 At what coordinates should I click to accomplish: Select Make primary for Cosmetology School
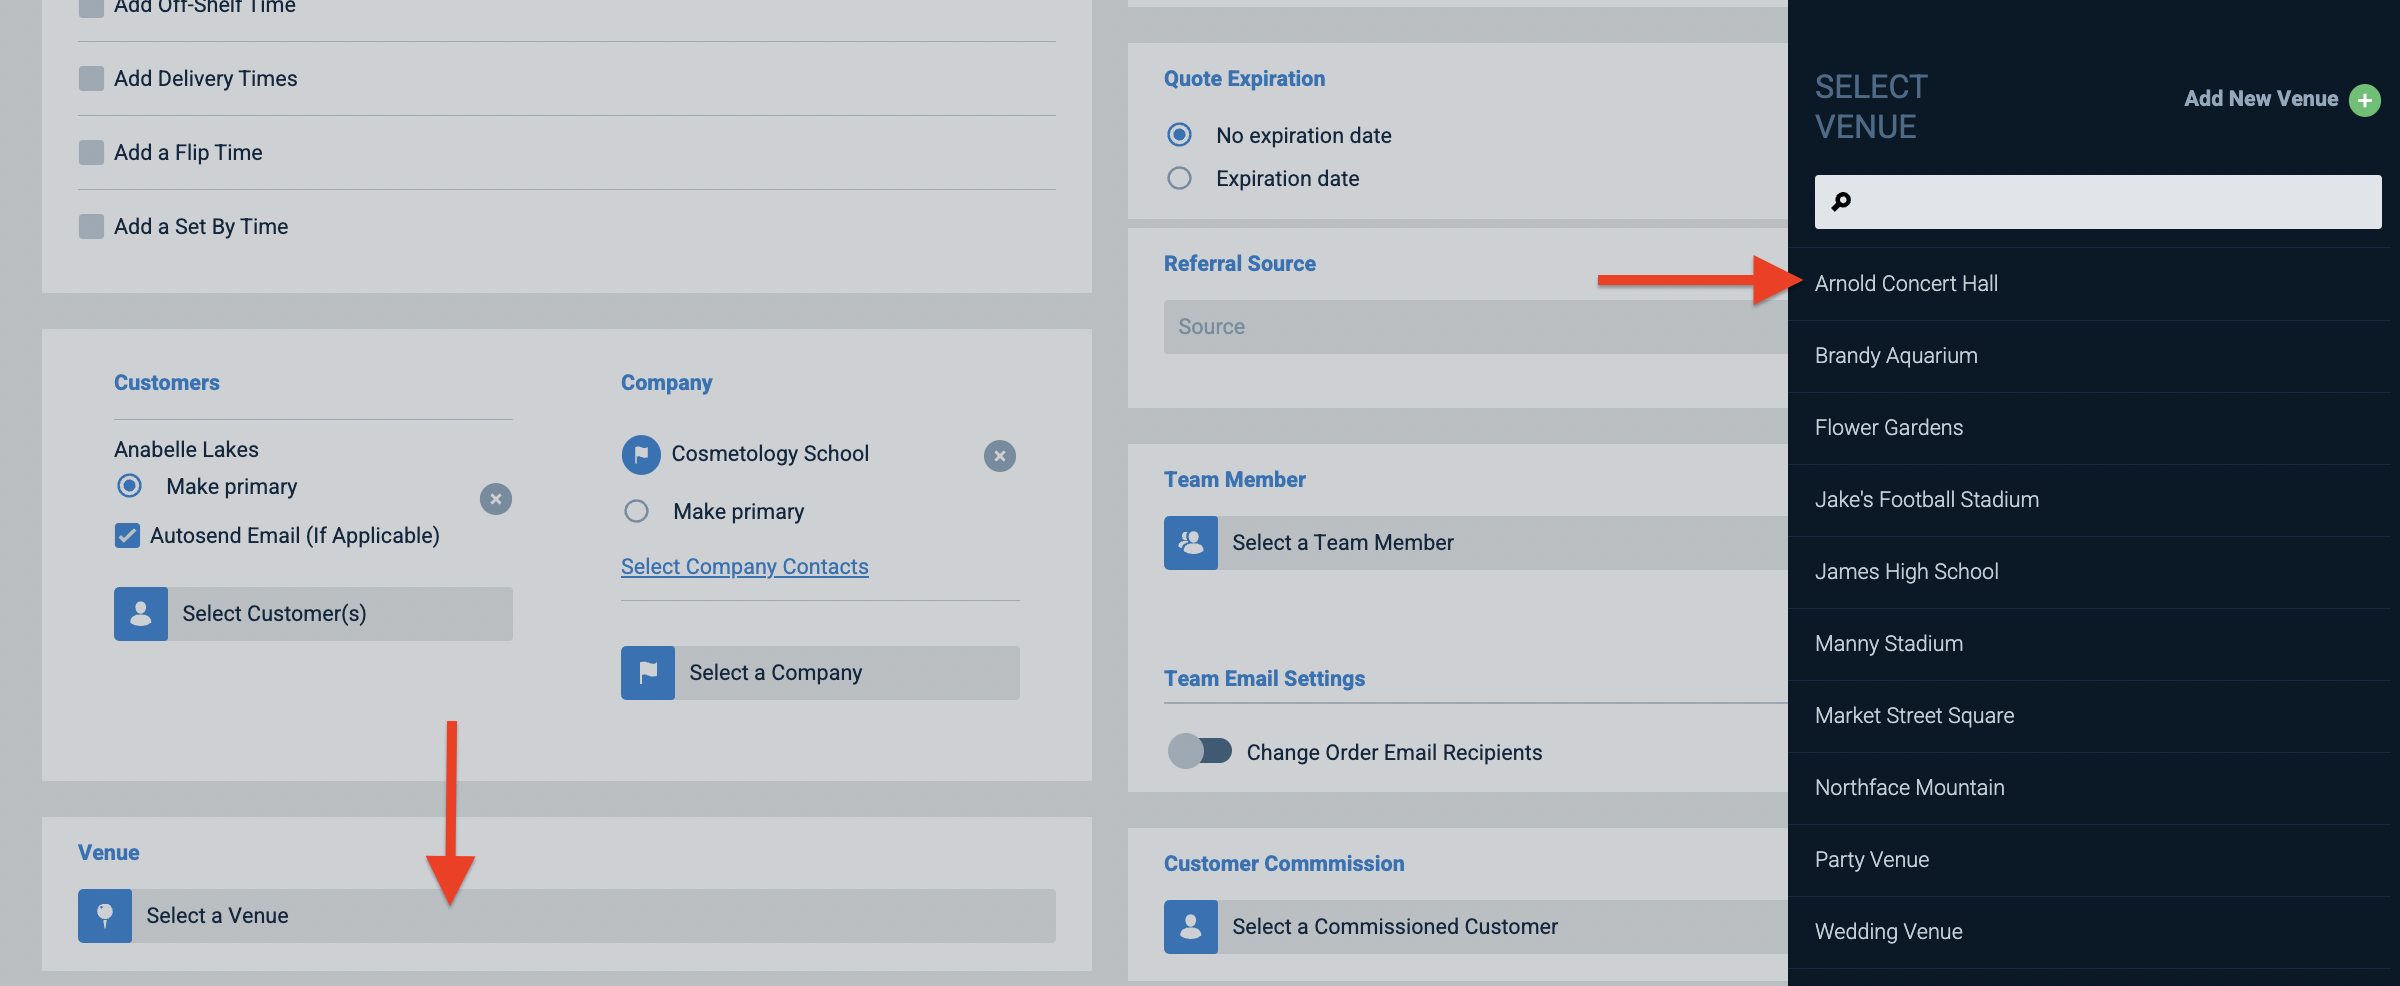[636, 512]
